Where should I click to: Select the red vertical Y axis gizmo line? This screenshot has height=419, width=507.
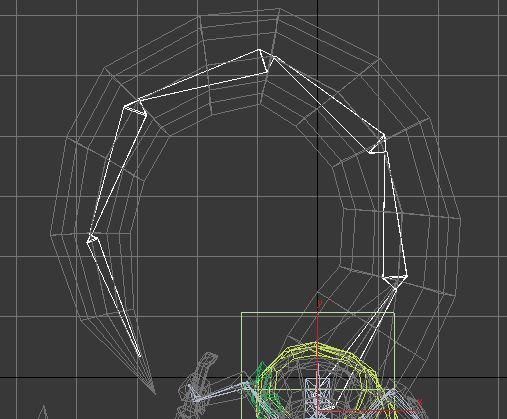click(318, 360)
